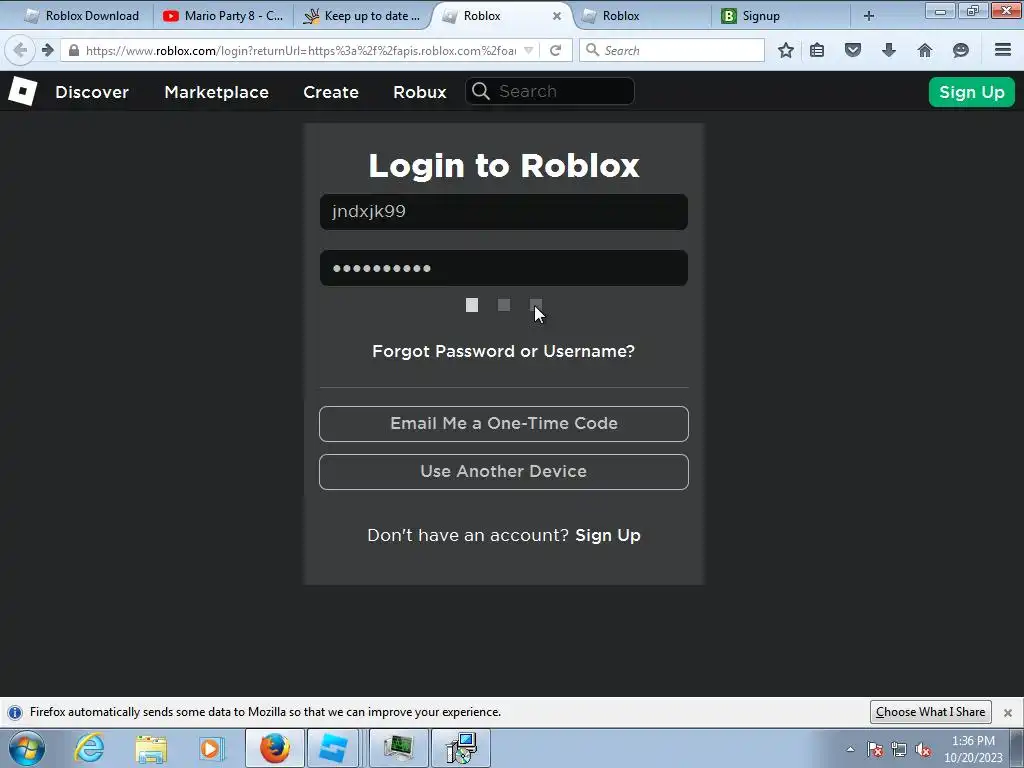Click the URL address bar
This screenshot has width=1024, height=768.
300,50
